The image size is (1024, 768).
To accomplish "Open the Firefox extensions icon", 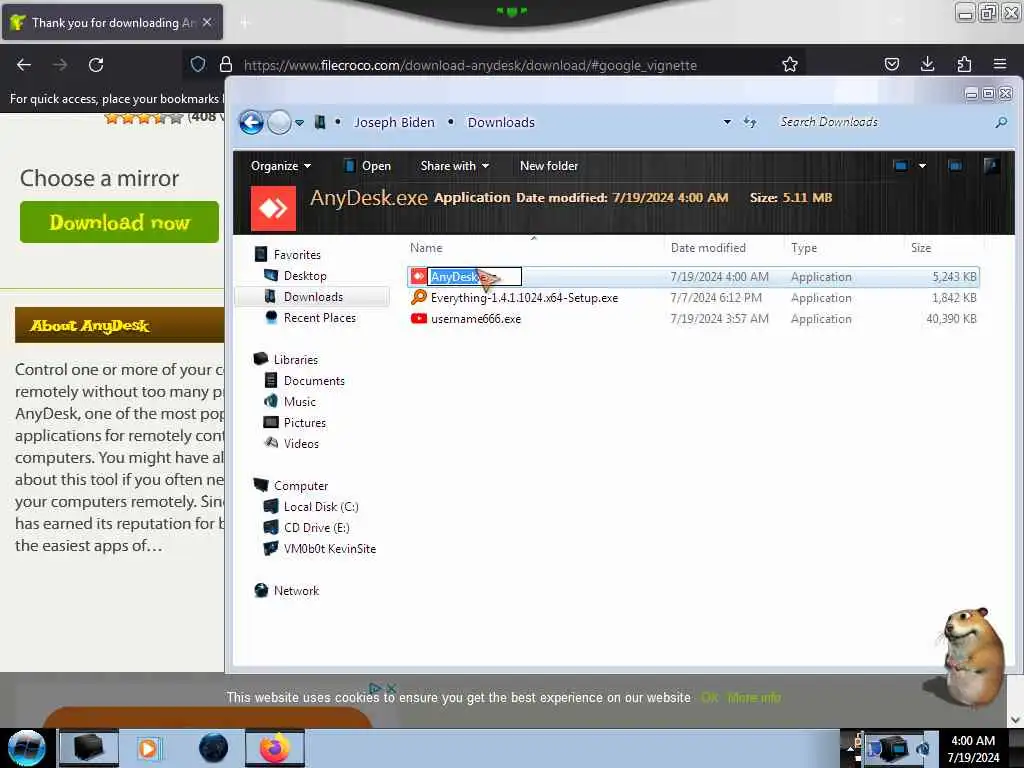I will tap(964, 64).
